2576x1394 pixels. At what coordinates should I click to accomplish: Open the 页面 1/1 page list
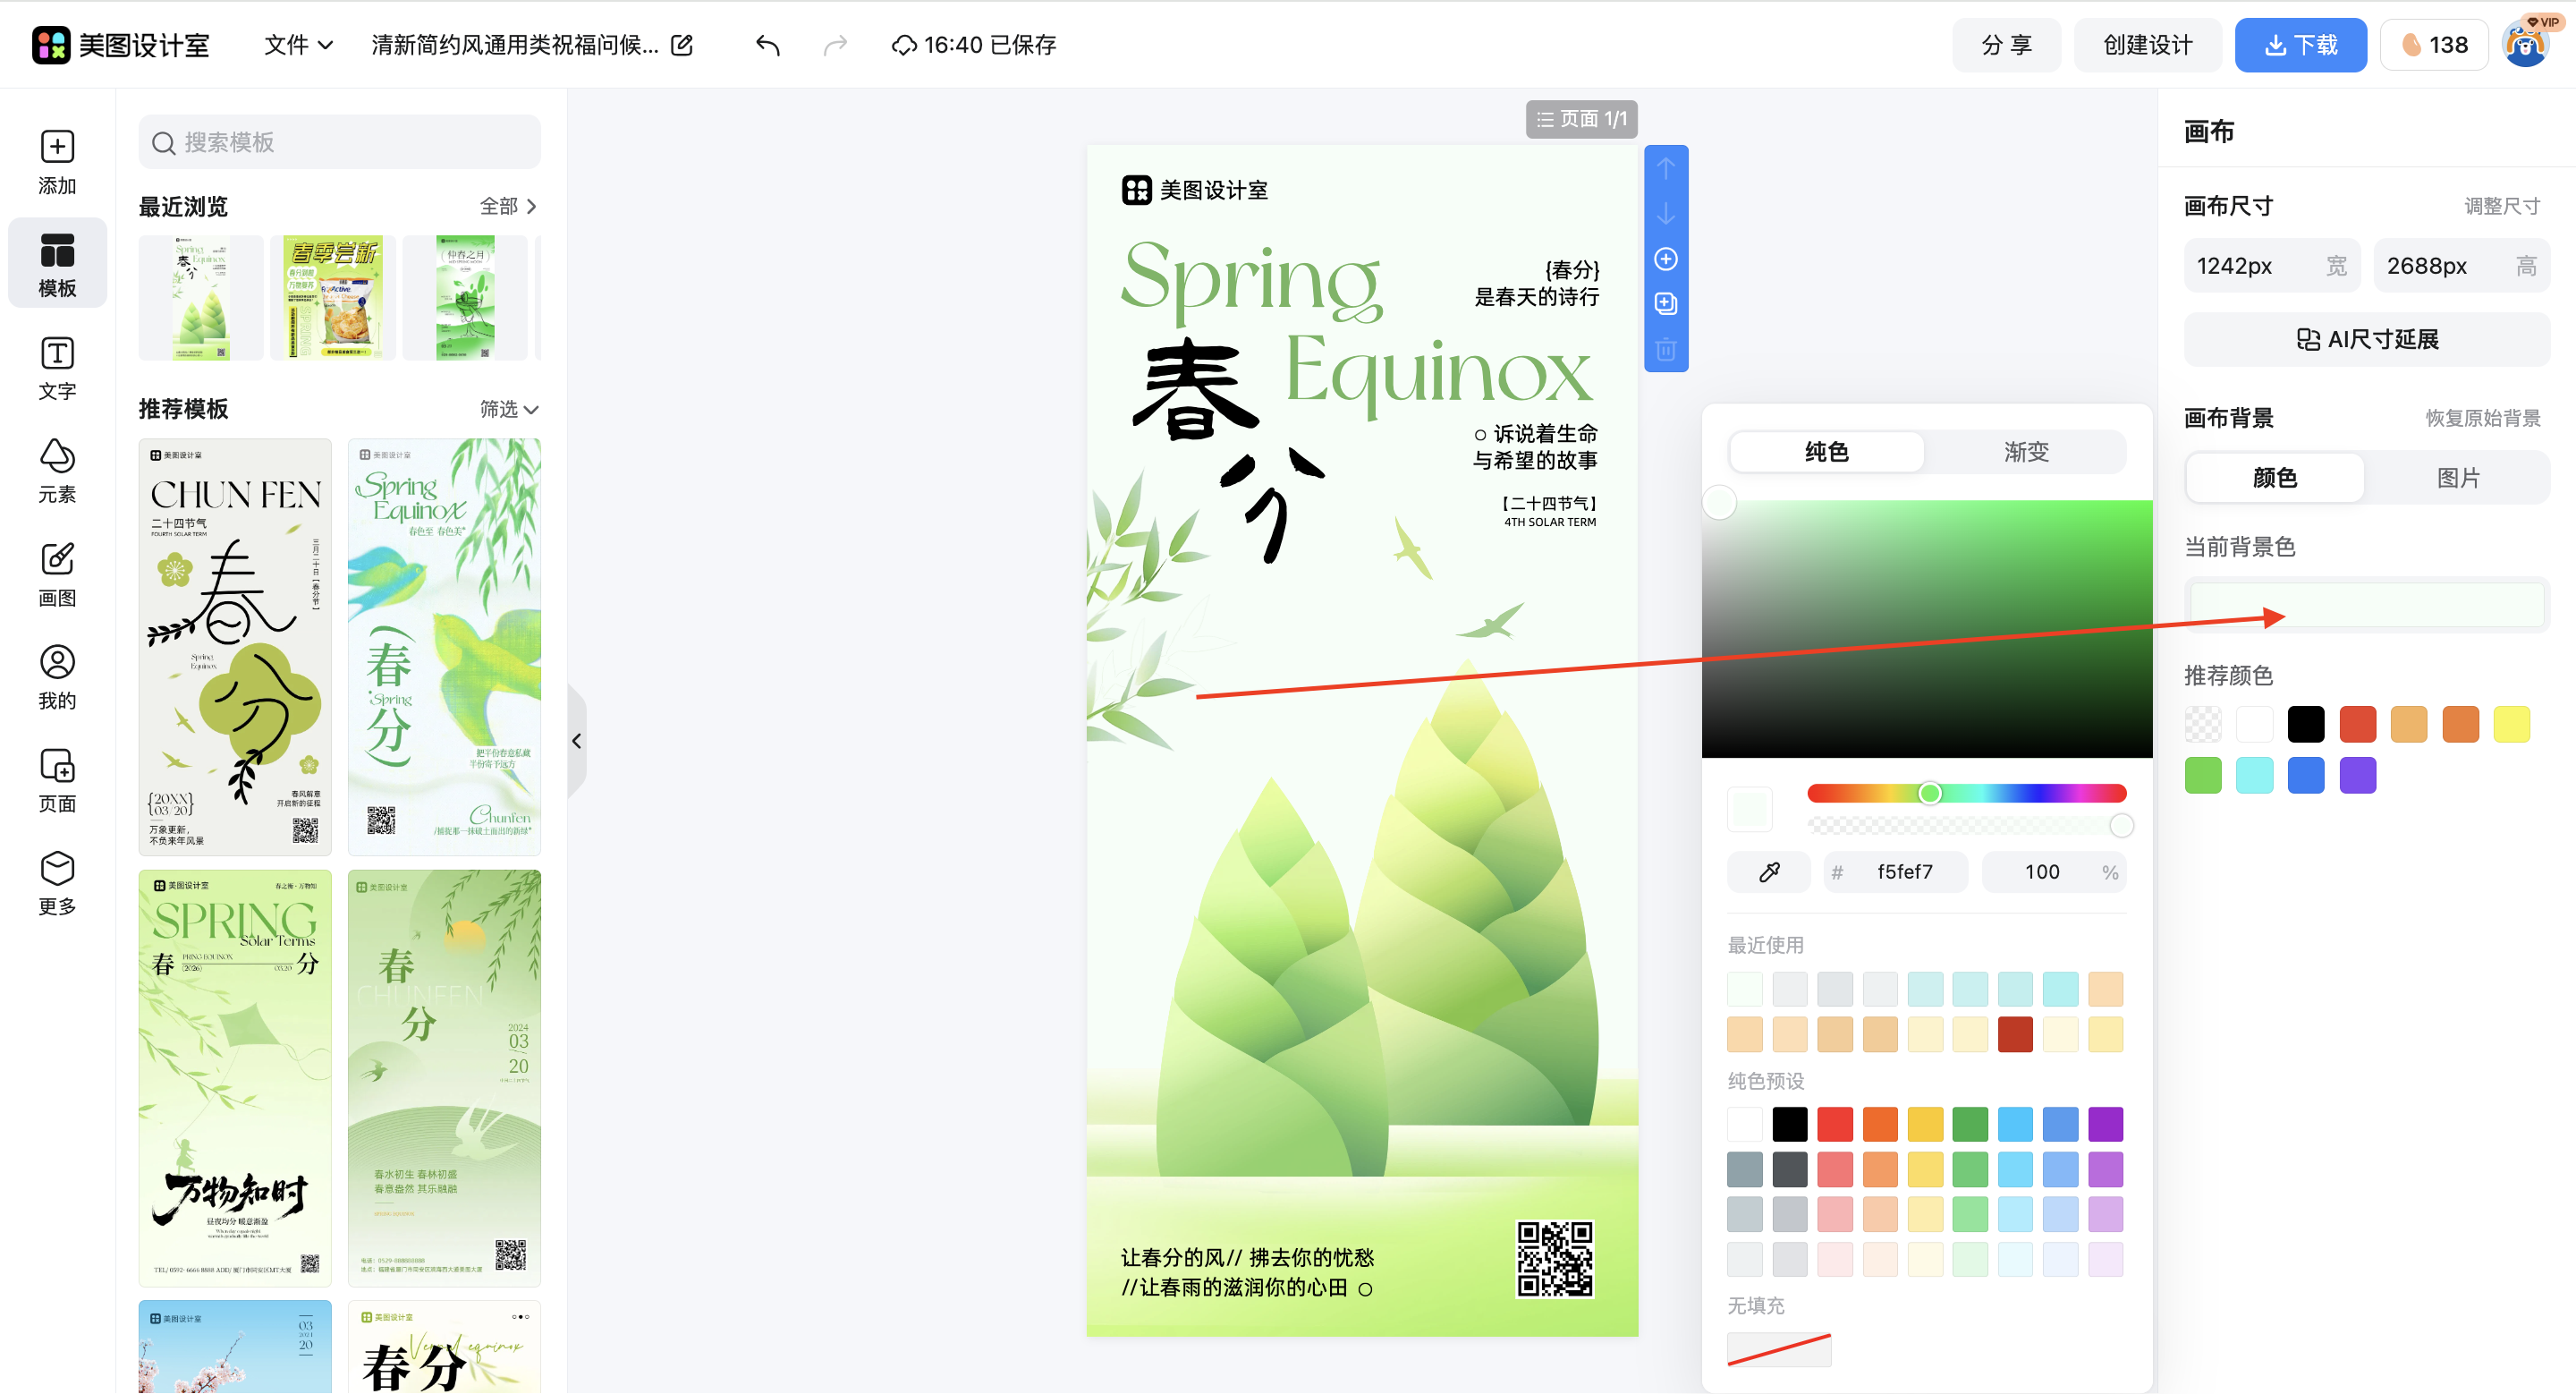click(x=1581, y=119)
